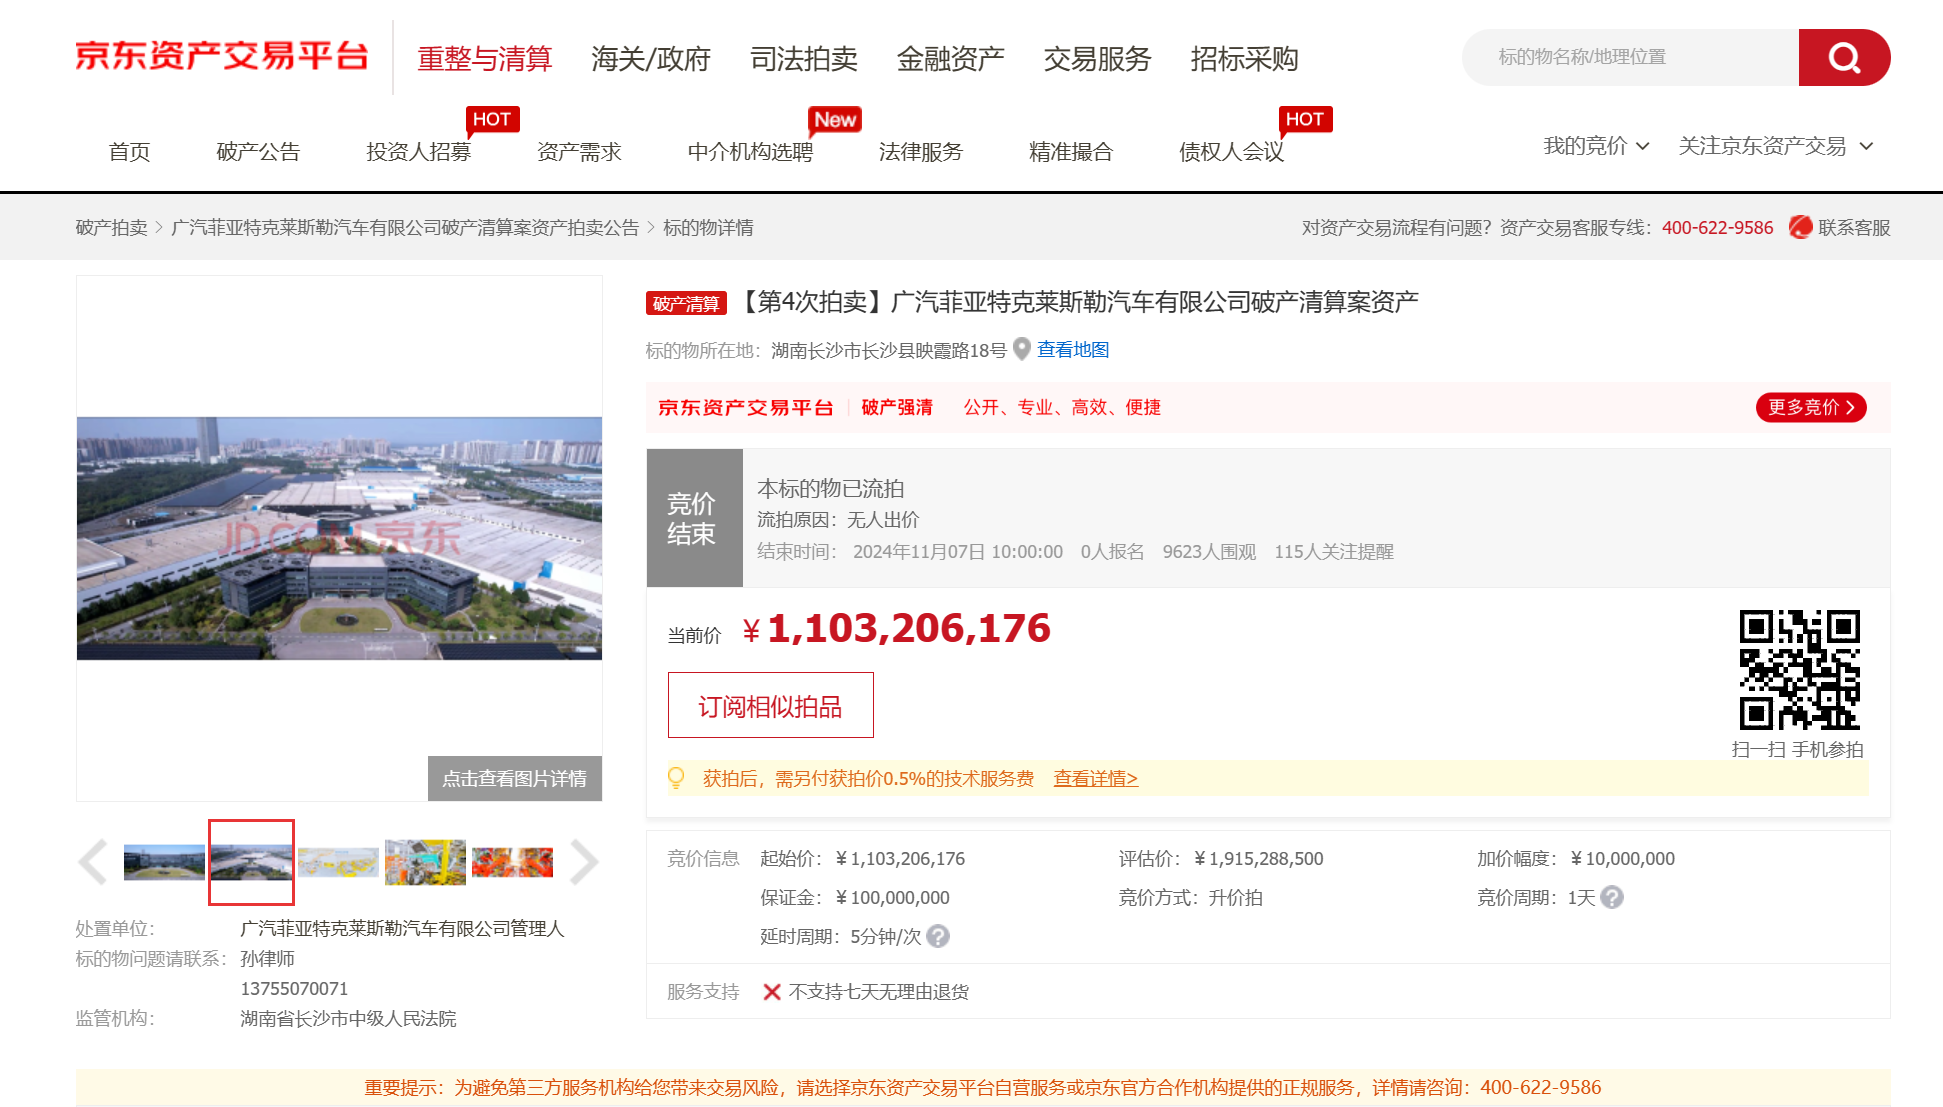
Task: Open 投资人招募 menu item
Action: pos(419,152)
